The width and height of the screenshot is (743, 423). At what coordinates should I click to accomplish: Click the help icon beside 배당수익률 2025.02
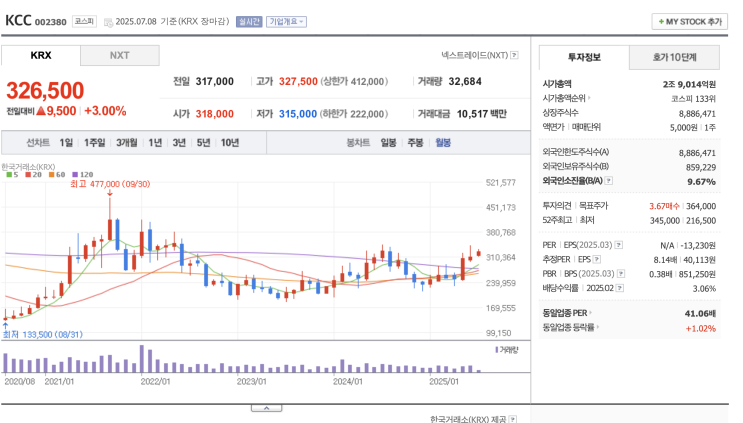(620, 288)
